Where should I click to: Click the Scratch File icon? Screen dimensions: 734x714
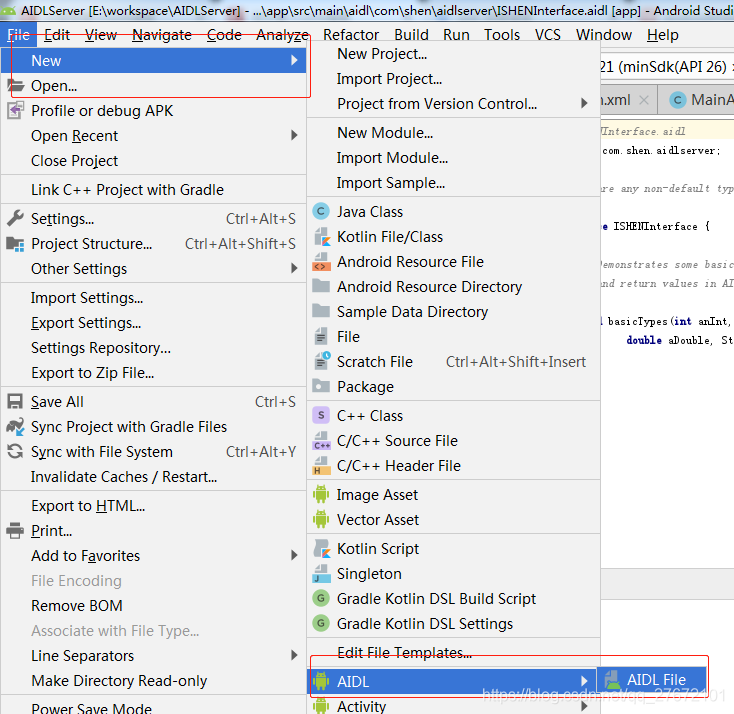(322, 361)
